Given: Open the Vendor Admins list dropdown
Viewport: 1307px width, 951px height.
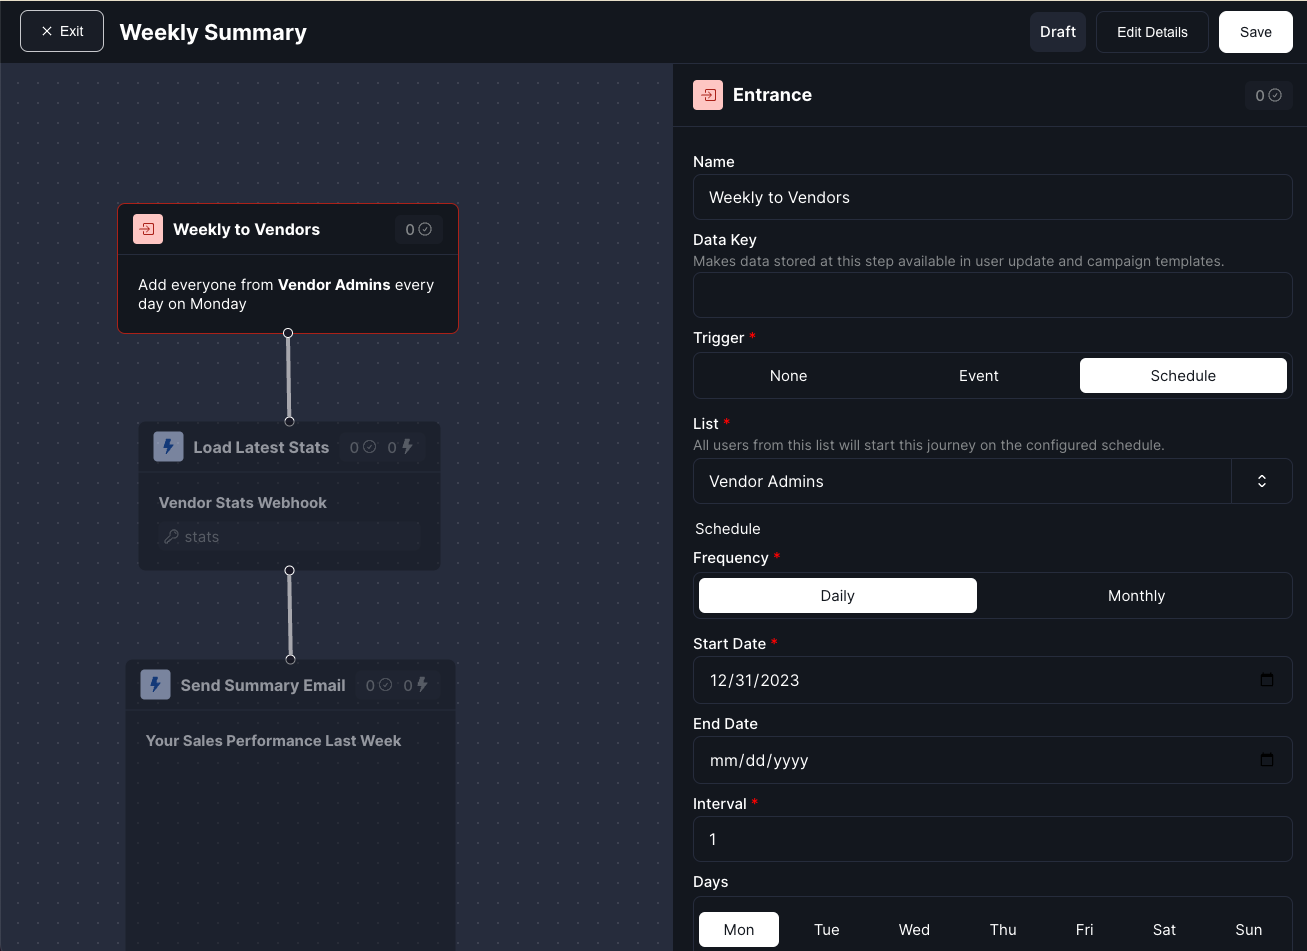Looking at the screenshot, I should (x=1261, y=481).
